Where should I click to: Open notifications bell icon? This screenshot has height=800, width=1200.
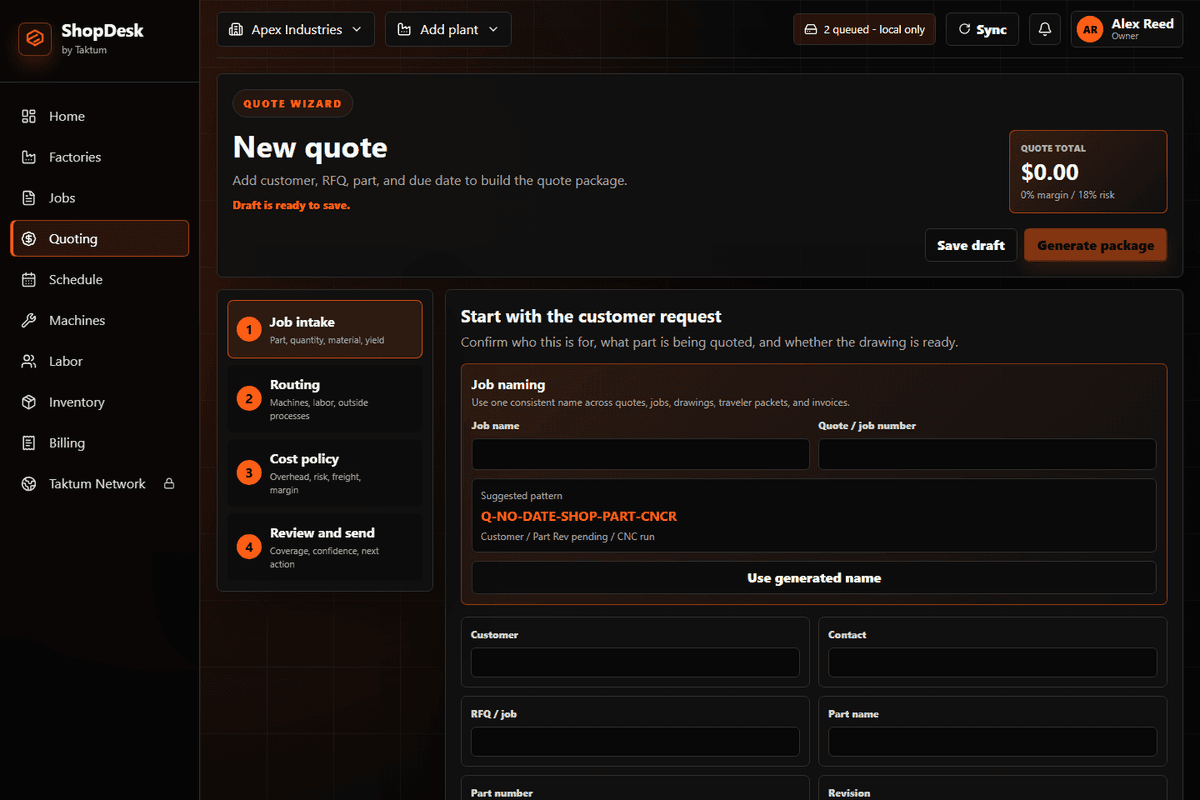[1045, 29]
